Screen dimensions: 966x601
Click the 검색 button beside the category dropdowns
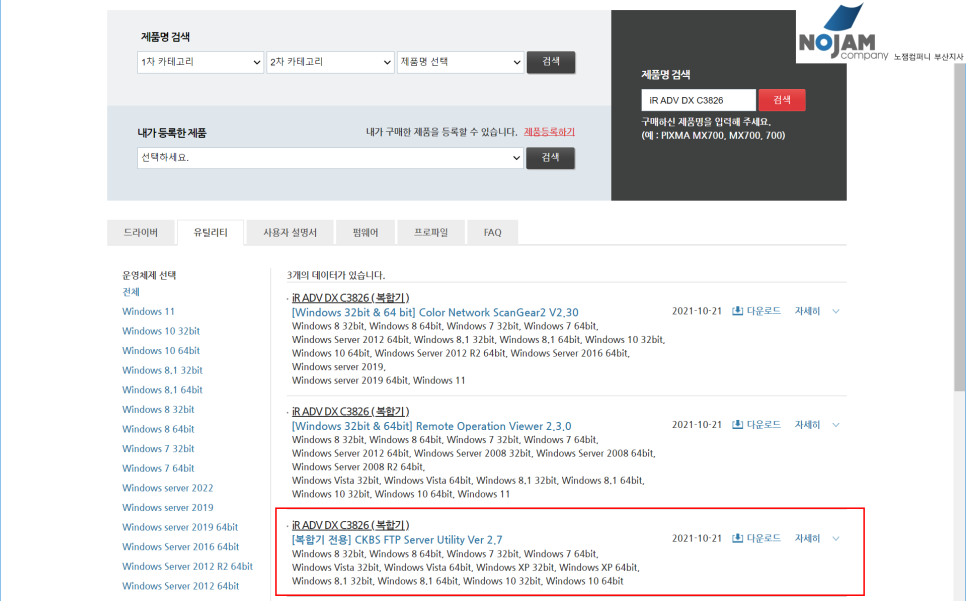[551, 62]
